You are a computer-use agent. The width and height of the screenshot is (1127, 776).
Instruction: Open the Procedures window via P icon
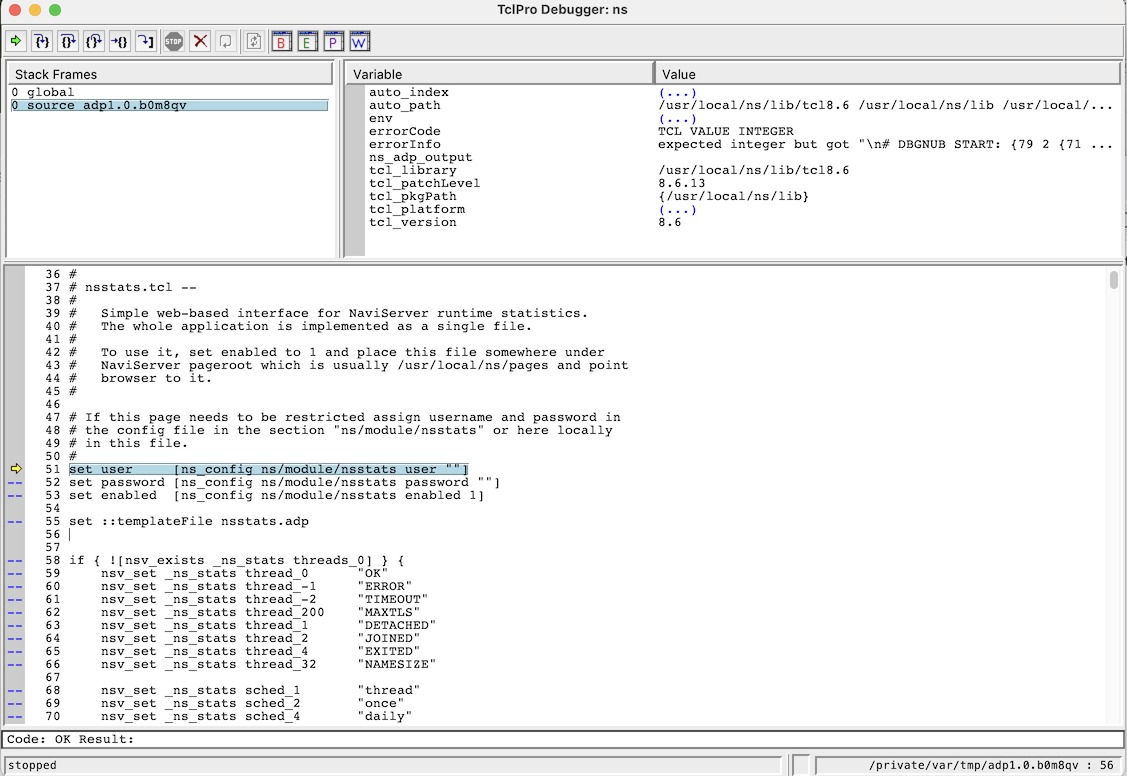coord(333,41)
